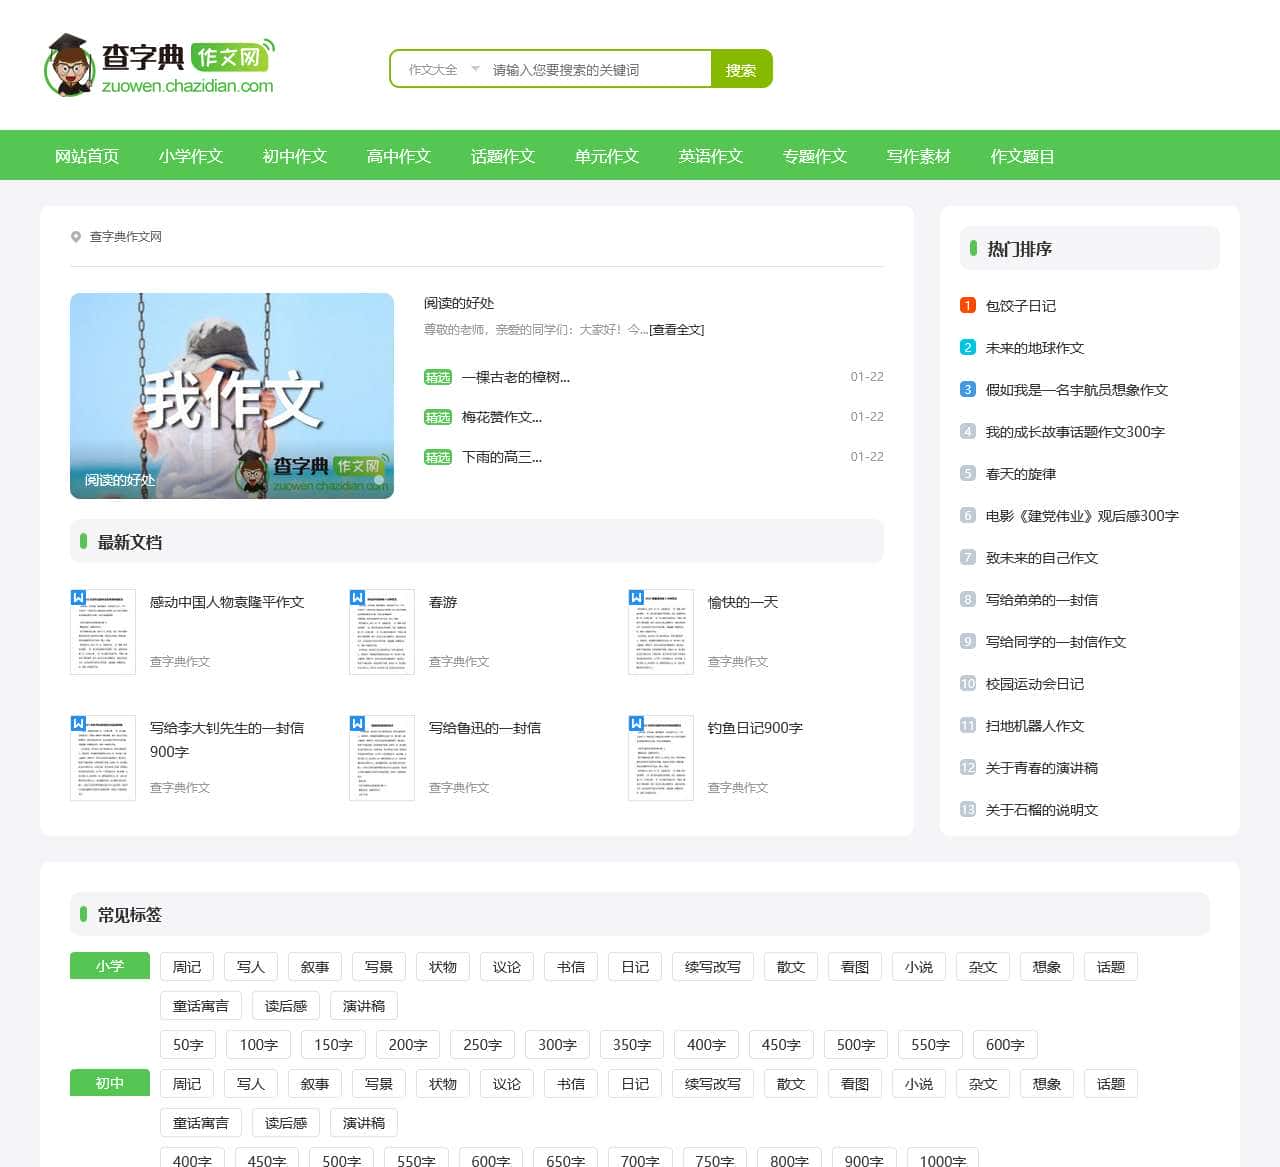Click rank badge 3 beside 假如我是一名宇航员想象作文
The width and height of the screenshot is (1280, 1167).
pyautogui.click(x=967, y=389)
